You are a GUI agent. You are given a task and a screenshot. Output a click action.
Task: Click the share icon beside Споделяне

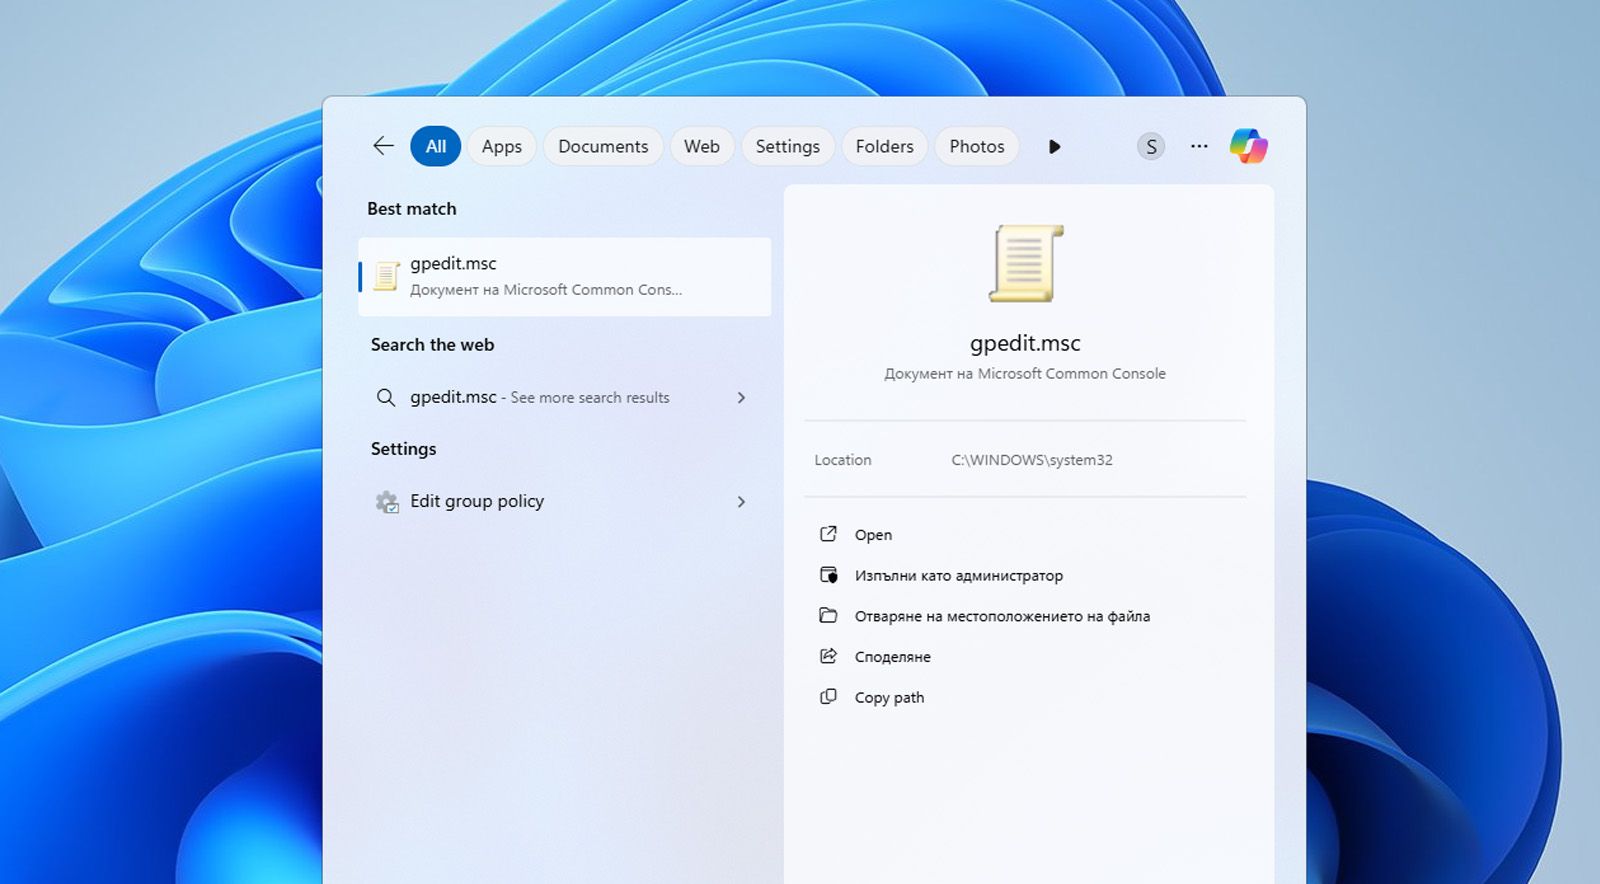pos(828,656)
